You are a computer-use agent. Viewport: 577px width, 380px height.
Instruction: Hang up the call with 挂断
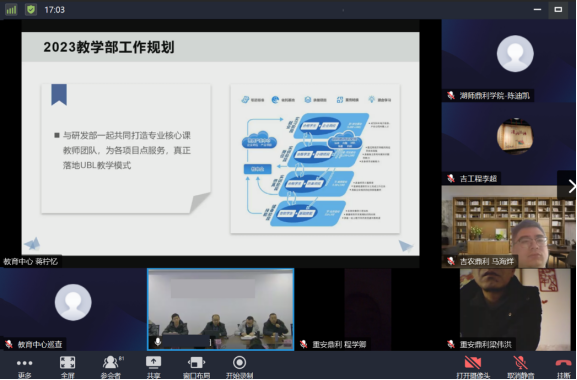[563, 367]
